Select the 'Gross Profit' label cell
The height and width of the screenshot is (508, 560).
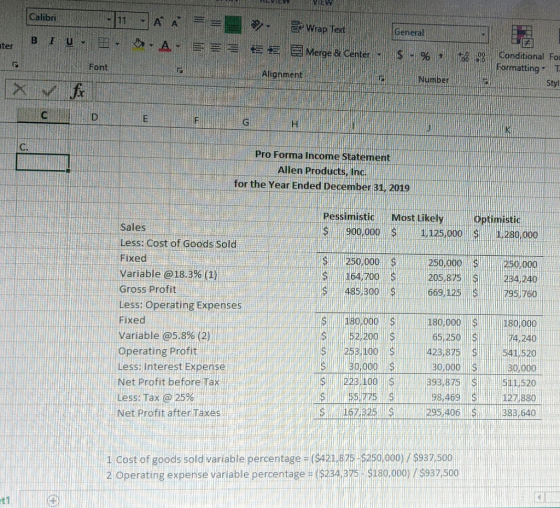pyautogui.click(x=148, y=289)
